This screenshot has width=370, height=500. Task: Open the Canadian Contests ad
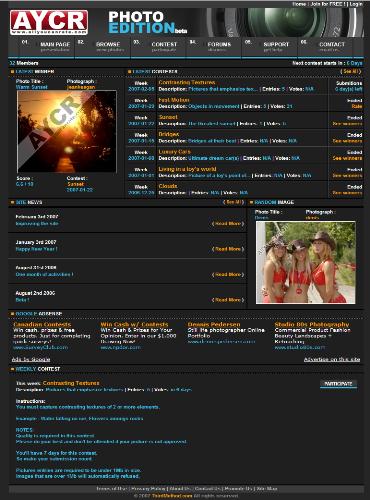coord(42,324)
